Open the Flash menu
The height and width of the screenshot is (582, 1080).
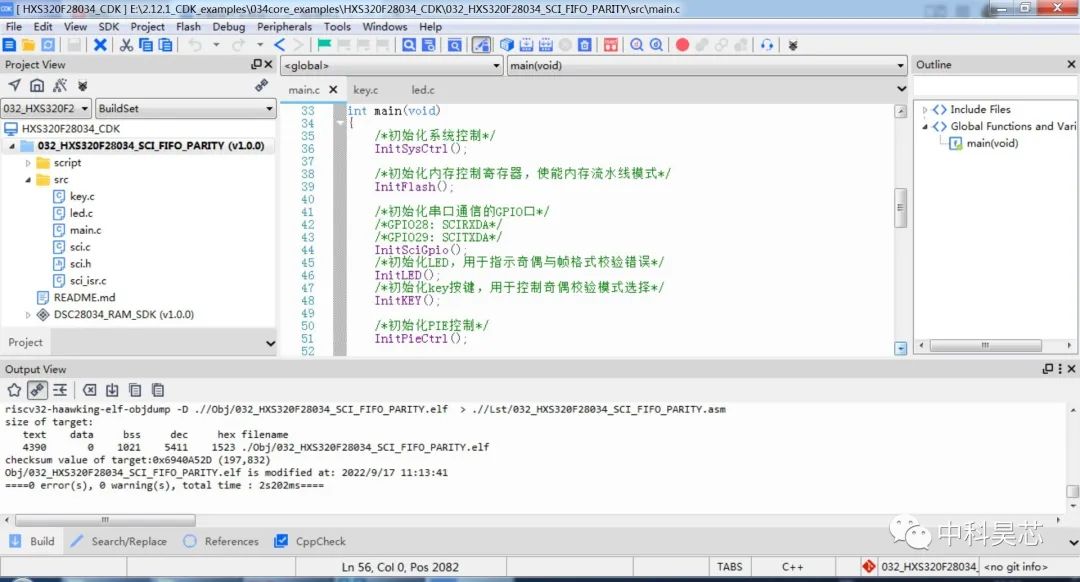189,27
